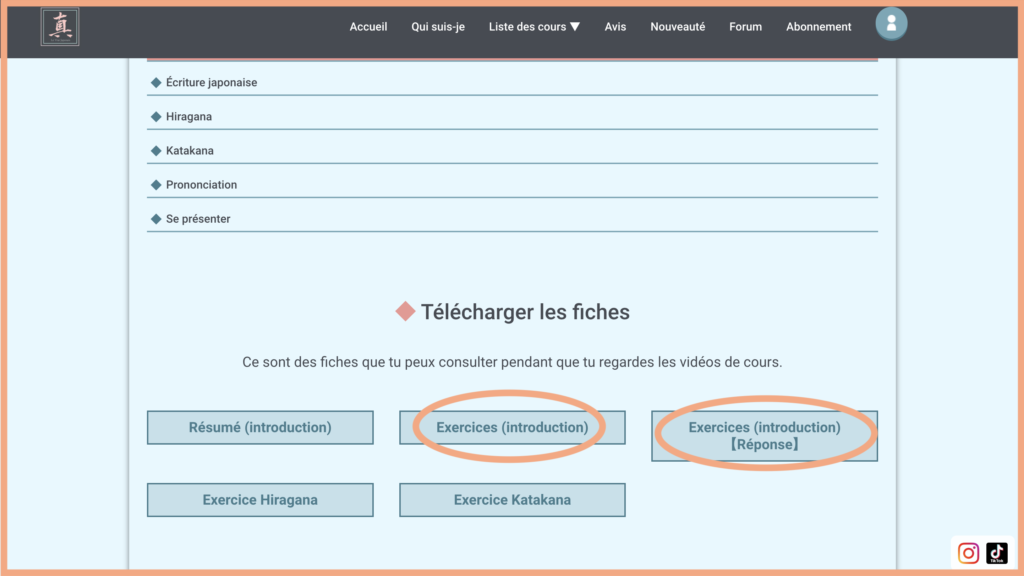Expand the Liste des cours dropdown

[534, 27]
